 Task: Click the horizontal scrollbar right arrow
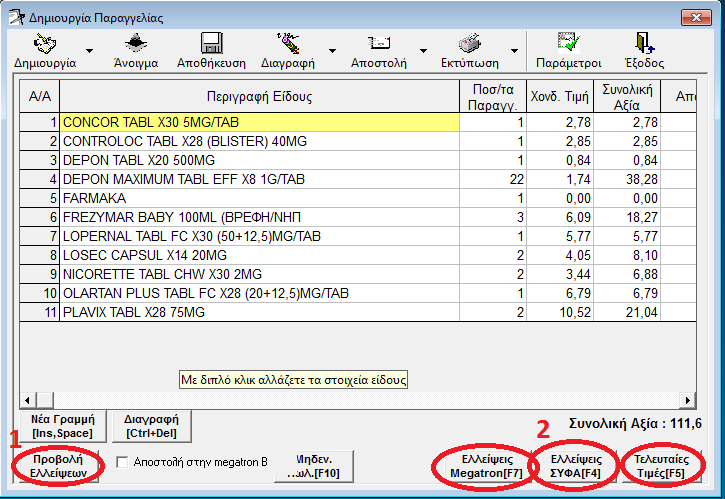point(688,400)
